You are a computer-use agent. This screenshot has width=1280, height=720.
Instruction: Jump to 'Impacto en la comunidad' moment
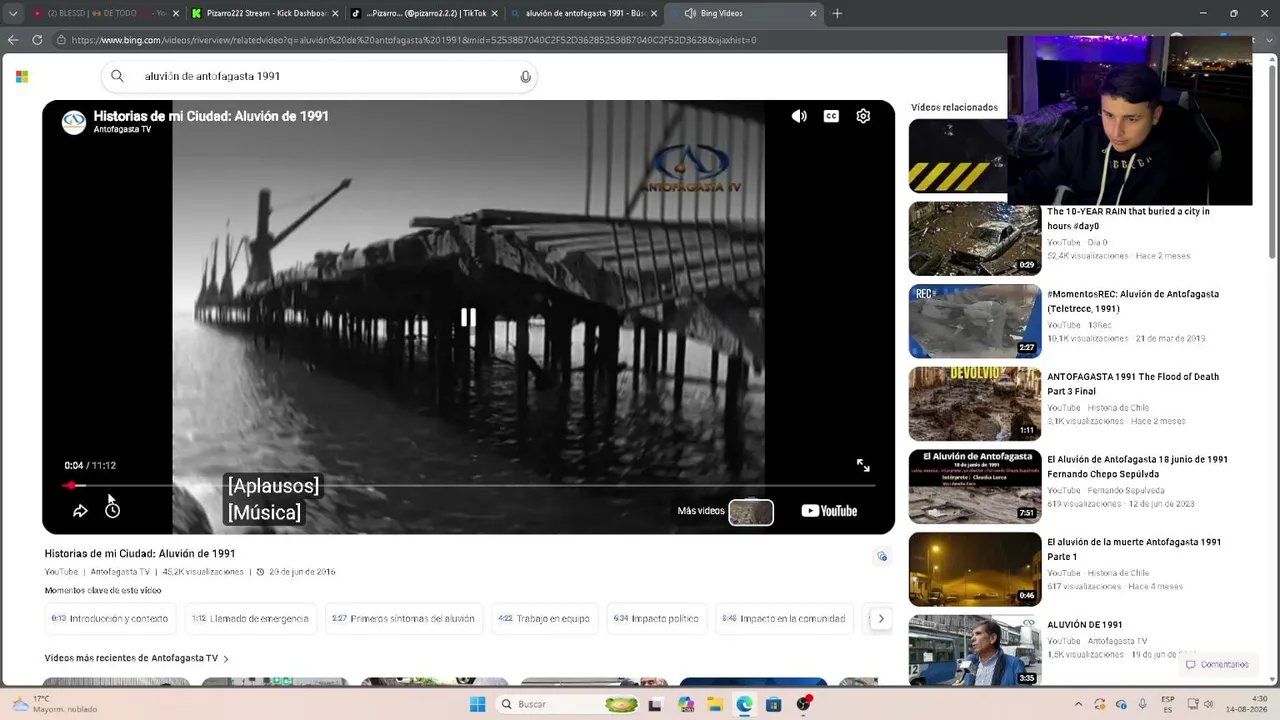click(x=784, y=619)
